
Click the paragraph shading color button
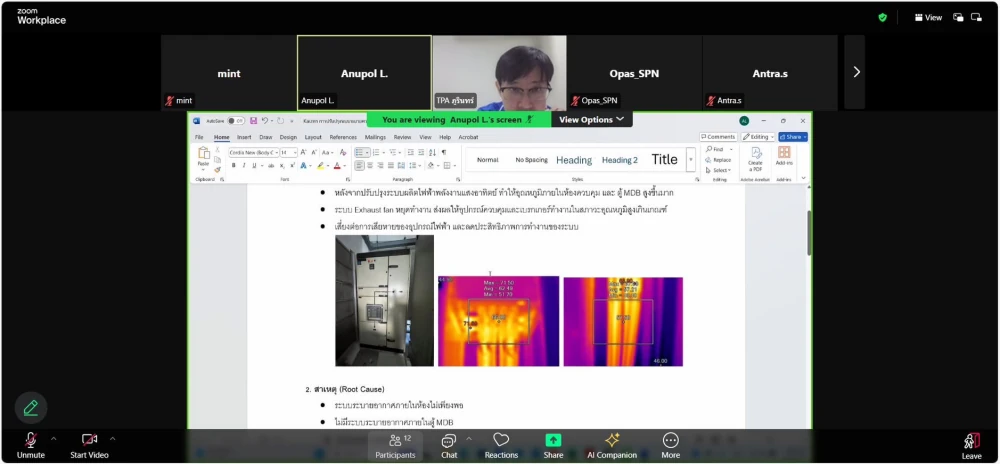[430, 165]
